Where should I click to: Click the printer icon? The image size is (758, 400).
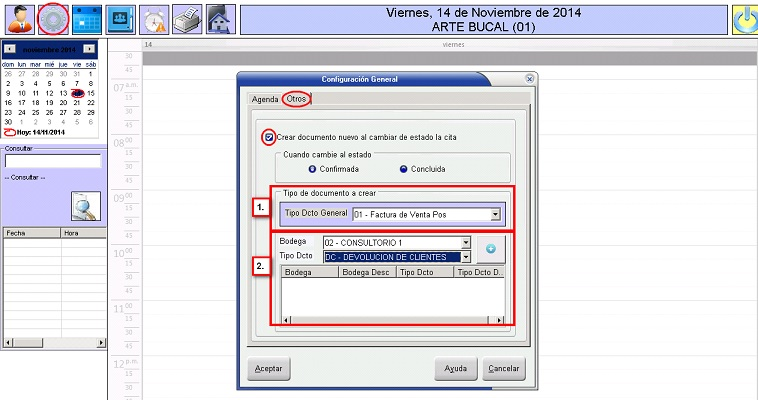click(187, 18)
